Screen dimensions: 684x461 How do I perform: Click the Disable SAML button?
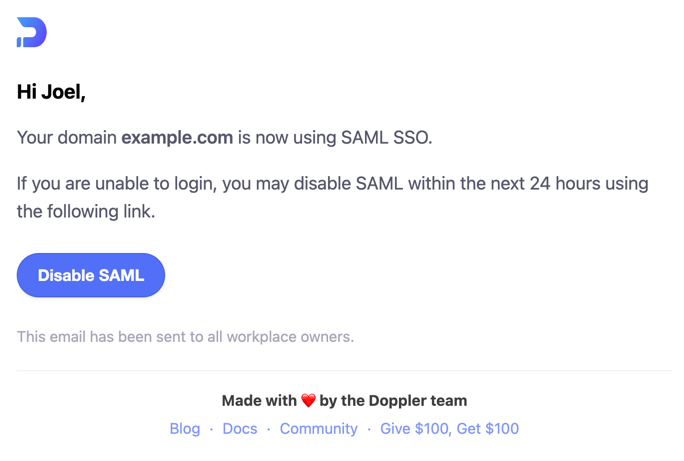(91, 275)
